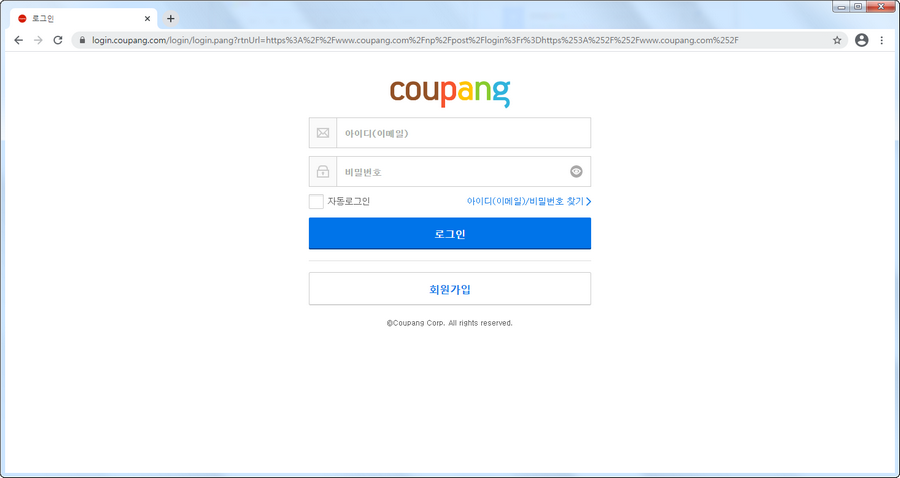Click the blue 로그인 button
The width and height of the screenshot is (900, 478).
(450, 234)
